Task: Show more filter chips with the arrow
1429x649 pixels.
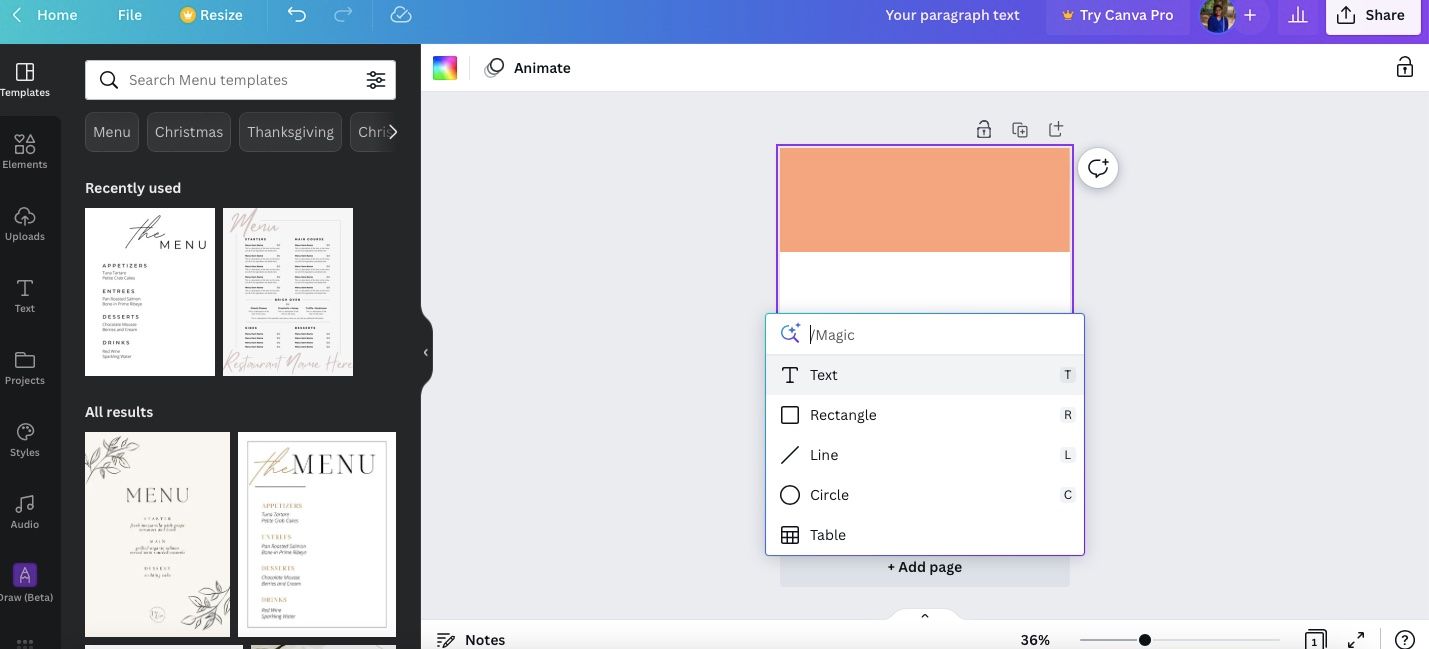Action: [392, 132]
